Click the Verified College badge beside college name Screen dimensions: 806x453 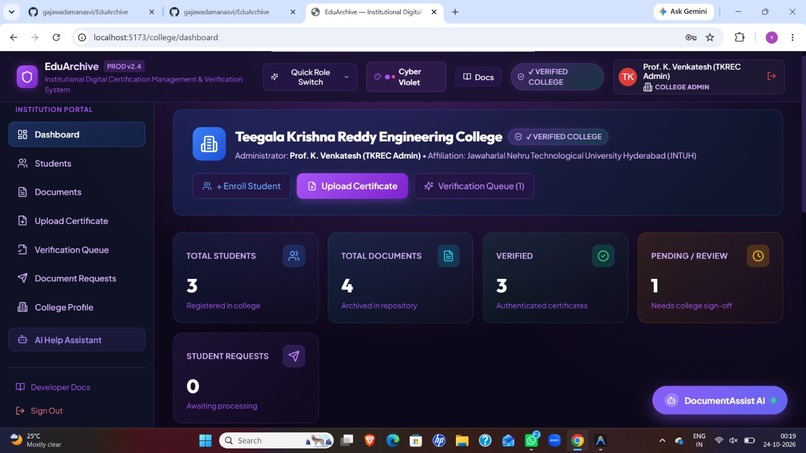point(558,137)
